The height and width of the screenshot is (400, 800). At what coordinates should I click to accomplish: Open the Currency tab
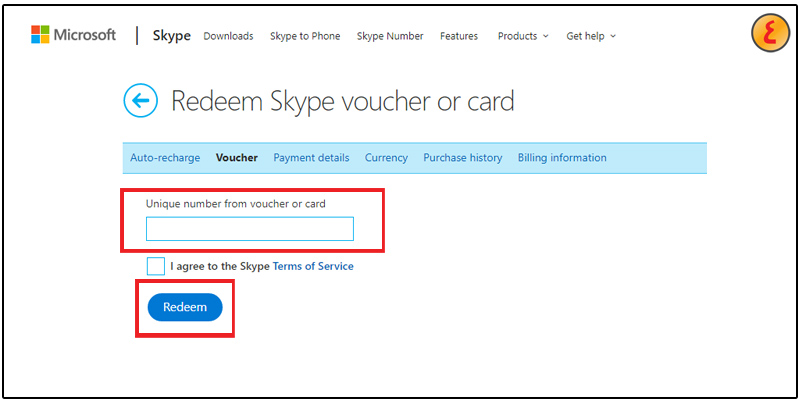click(x=386, y=158)
